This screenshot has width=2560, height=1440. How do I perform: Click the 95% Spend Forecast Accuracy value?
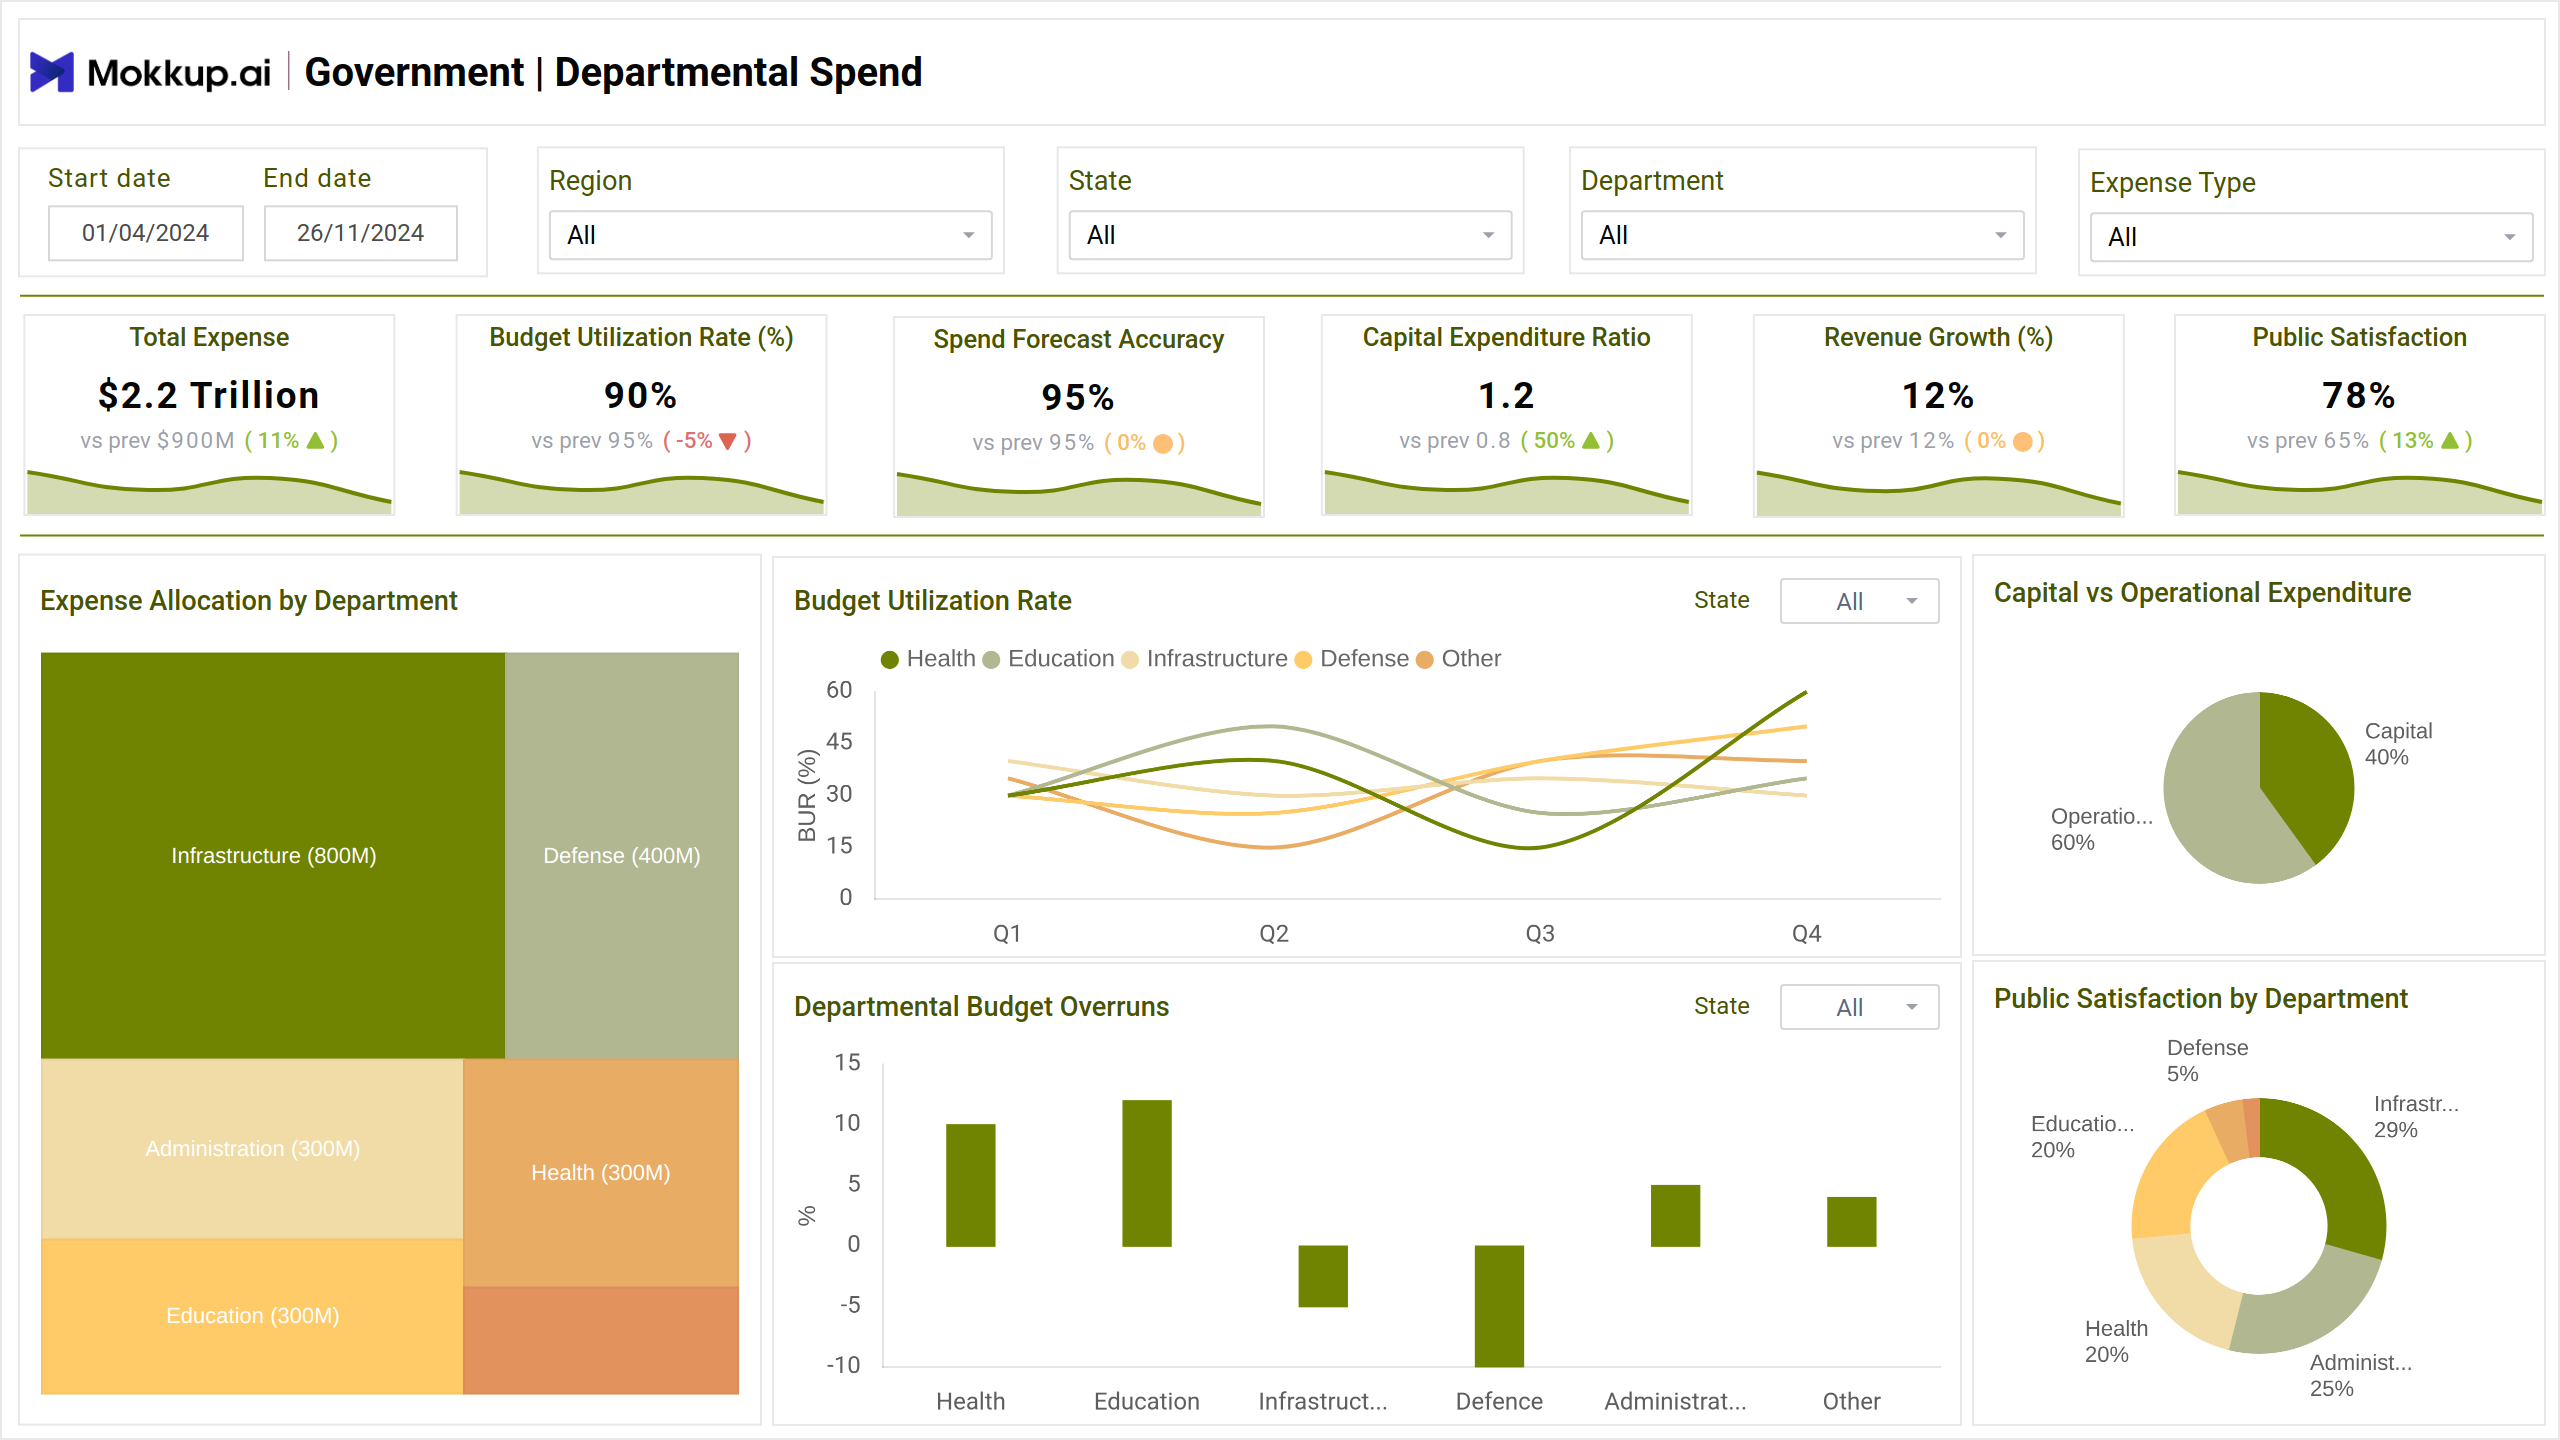point(1078,398)
